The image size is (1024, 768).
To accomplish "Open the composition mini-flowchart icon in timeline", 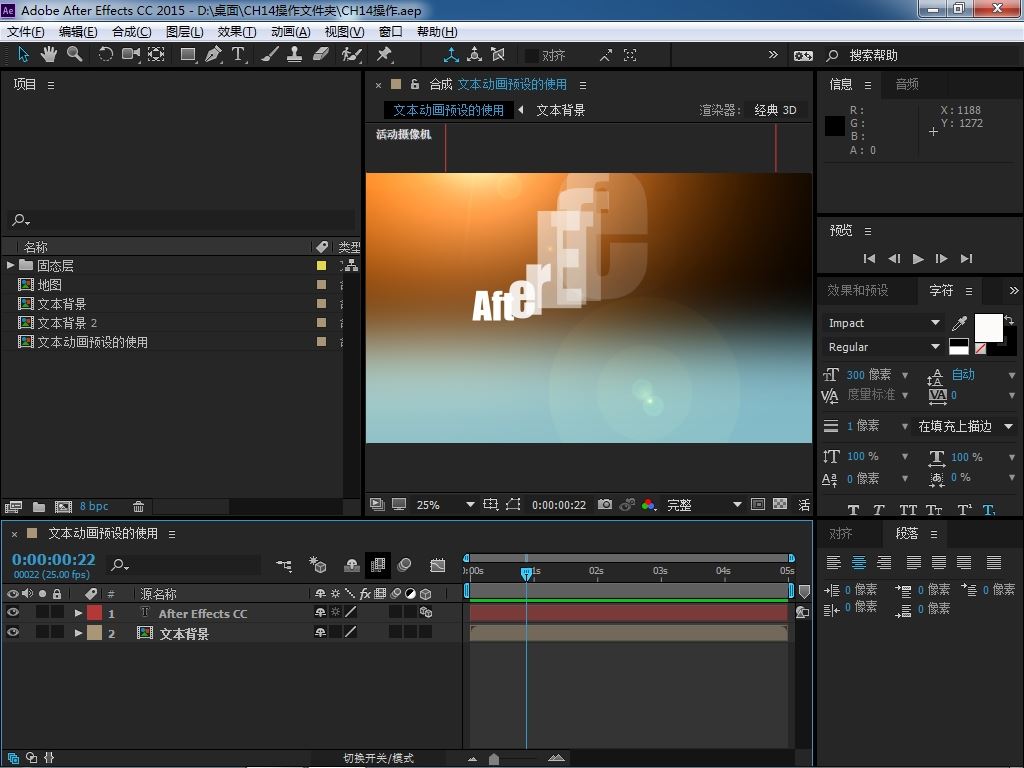I will [284, 566].
